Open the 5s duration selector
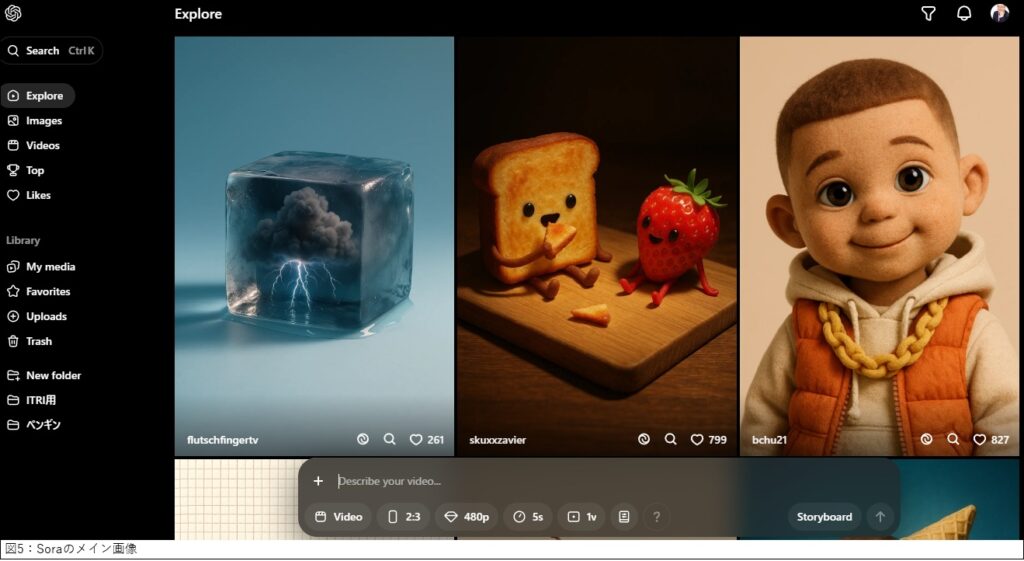1024x561 pixels. (x=528, y=517)
